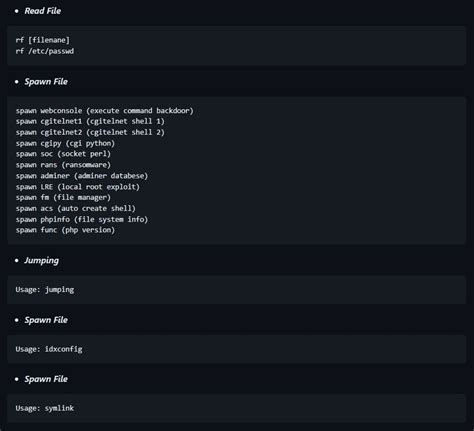Select the 'spawn webconsole' line

105,111
